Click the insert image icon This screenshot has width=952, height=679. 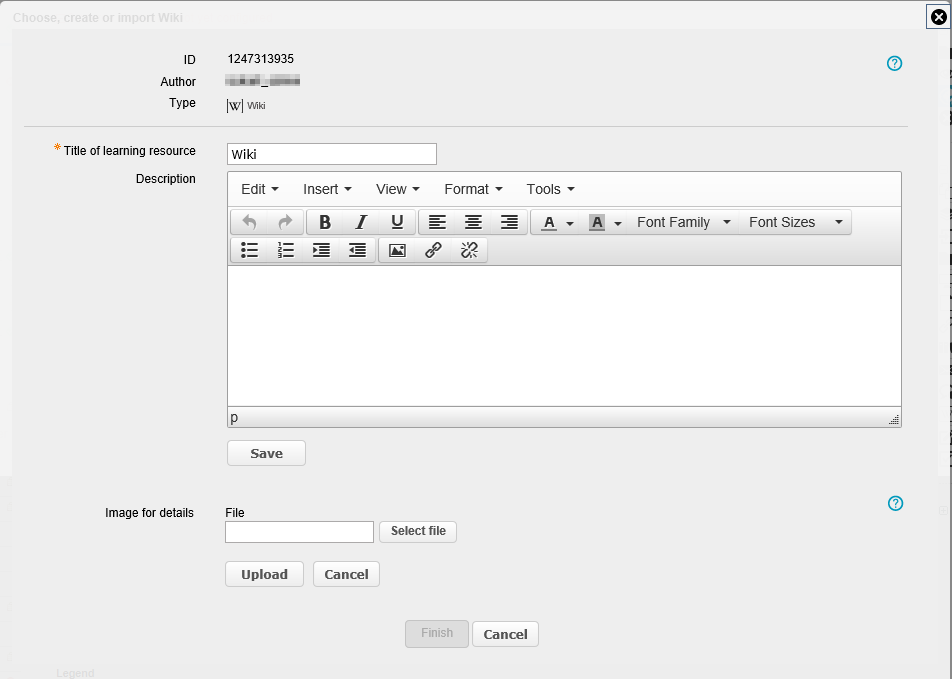click(397, 250)
